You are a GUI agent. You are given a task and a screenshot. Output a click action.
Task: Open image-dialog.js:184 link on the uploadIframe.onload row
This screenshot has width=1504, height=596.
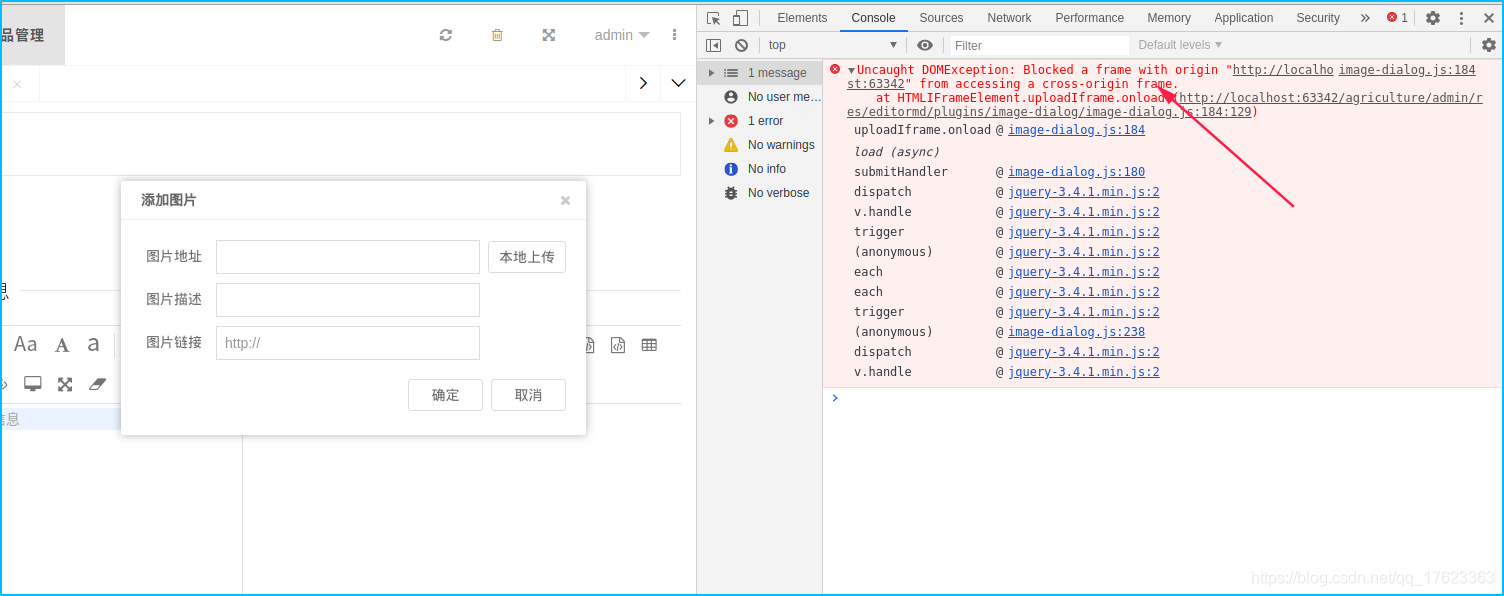(x=1076, y=130)
